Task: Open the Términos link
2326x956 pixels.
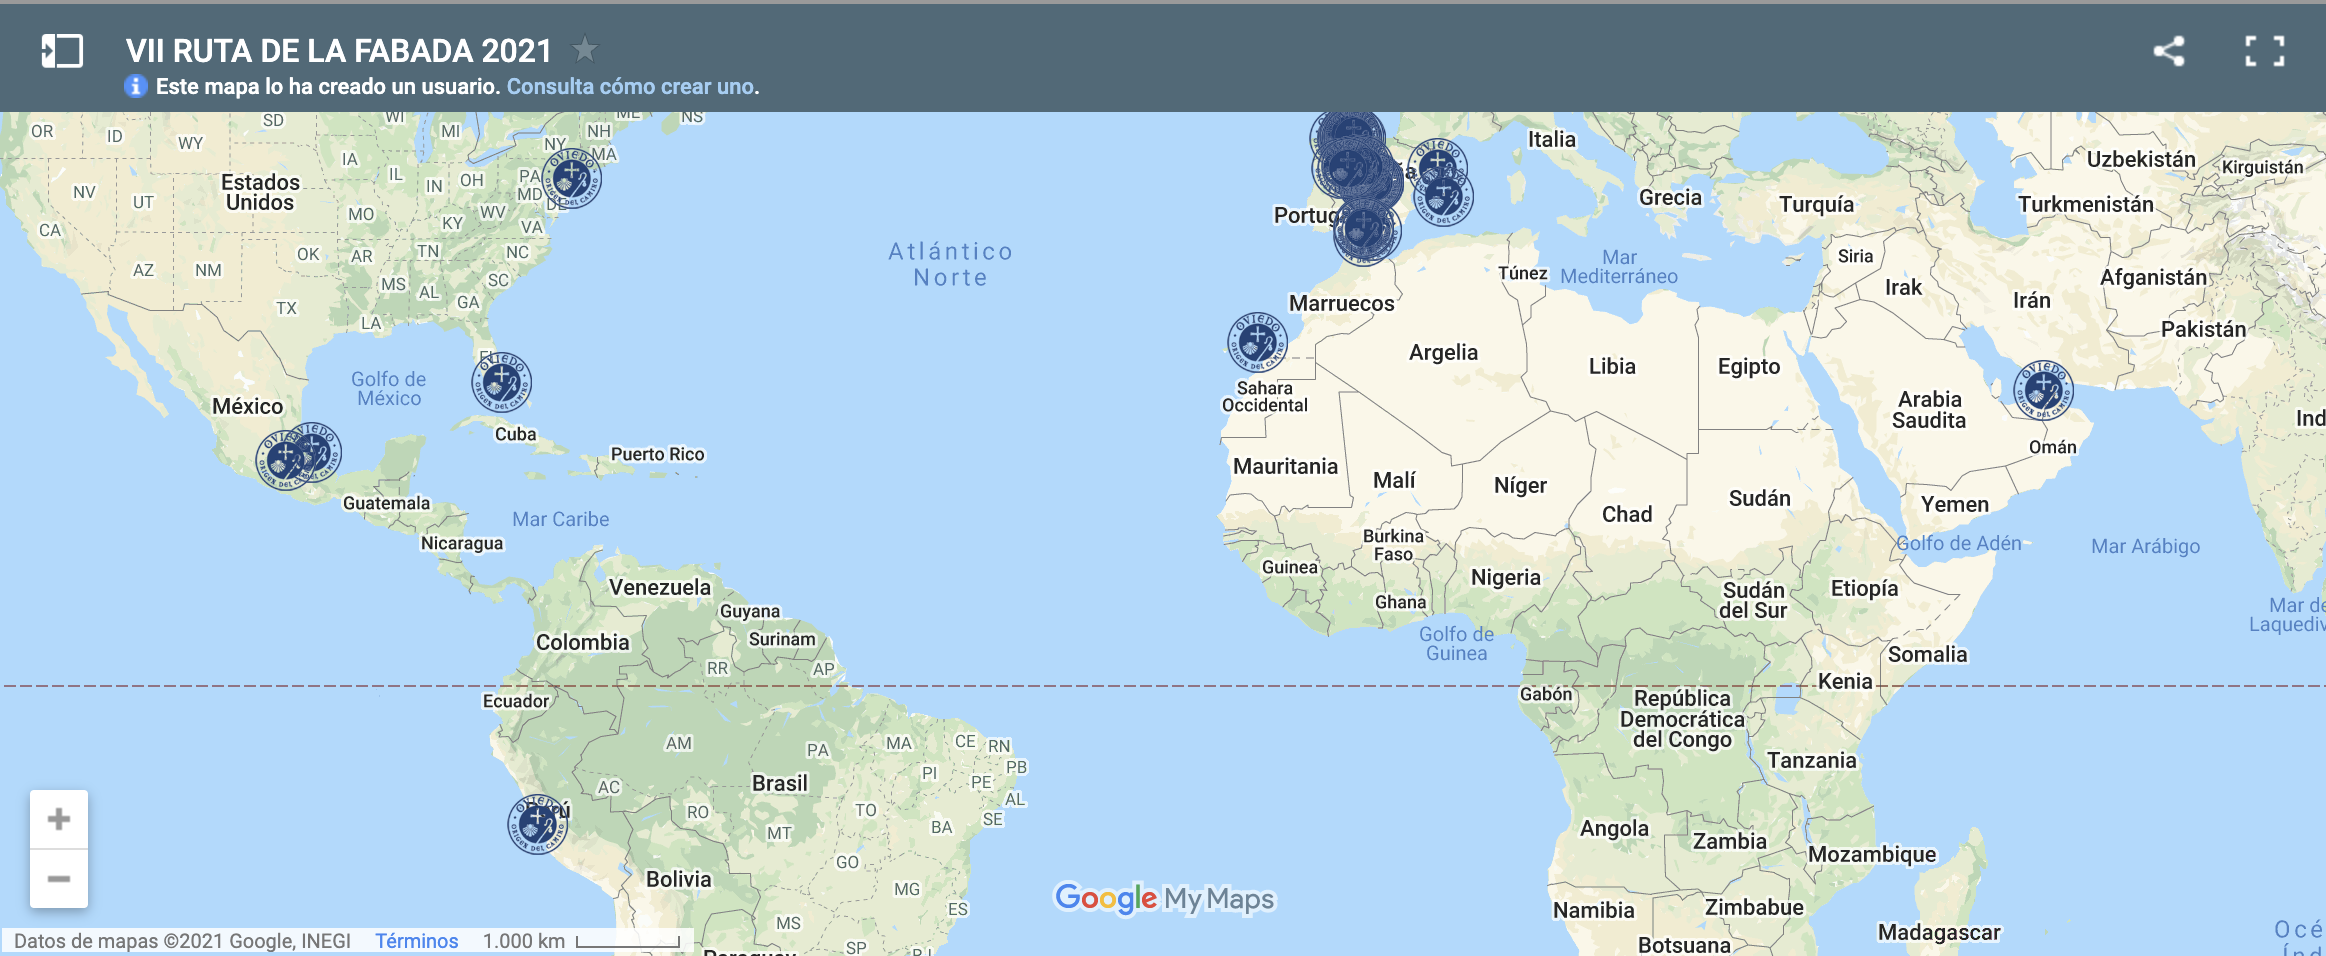Action: tap(416, 941)
